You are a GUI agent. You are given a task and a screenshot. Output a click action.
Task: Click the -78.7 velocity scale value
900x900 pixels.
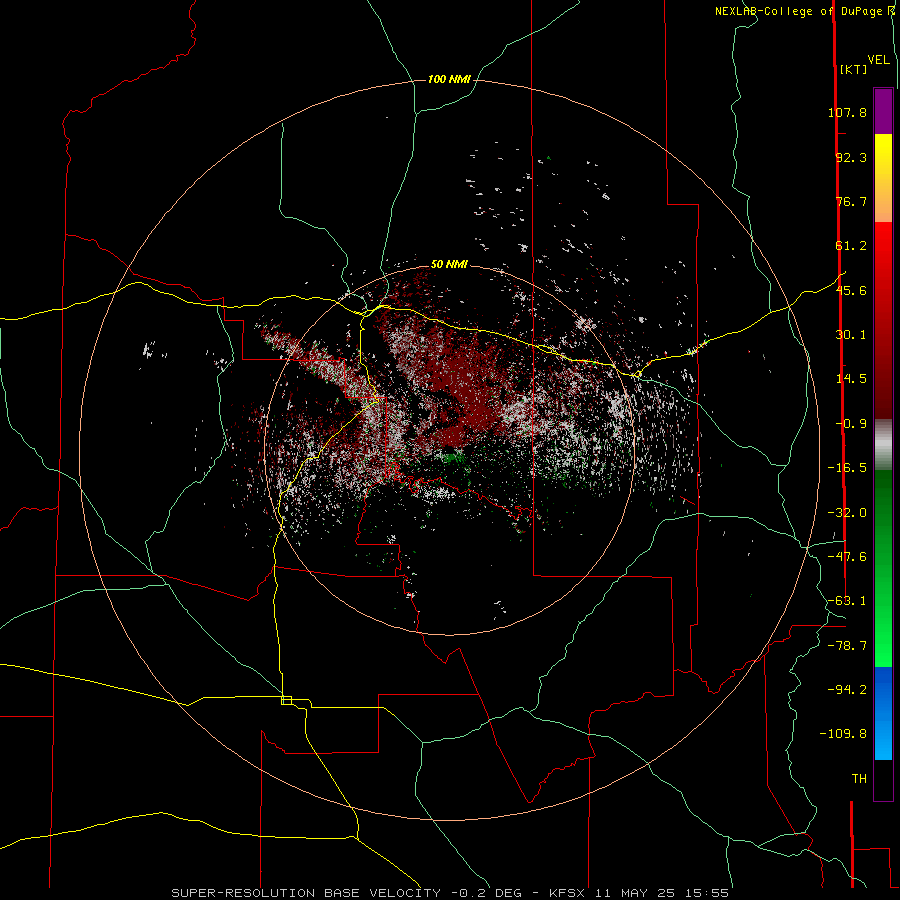click(847, 646)
